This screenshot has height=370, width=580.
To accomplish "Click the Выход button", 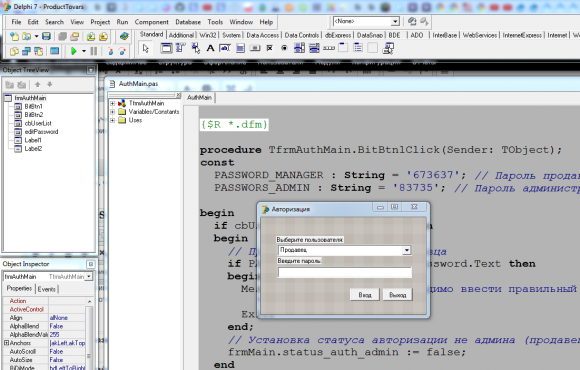I will [398, 295].
